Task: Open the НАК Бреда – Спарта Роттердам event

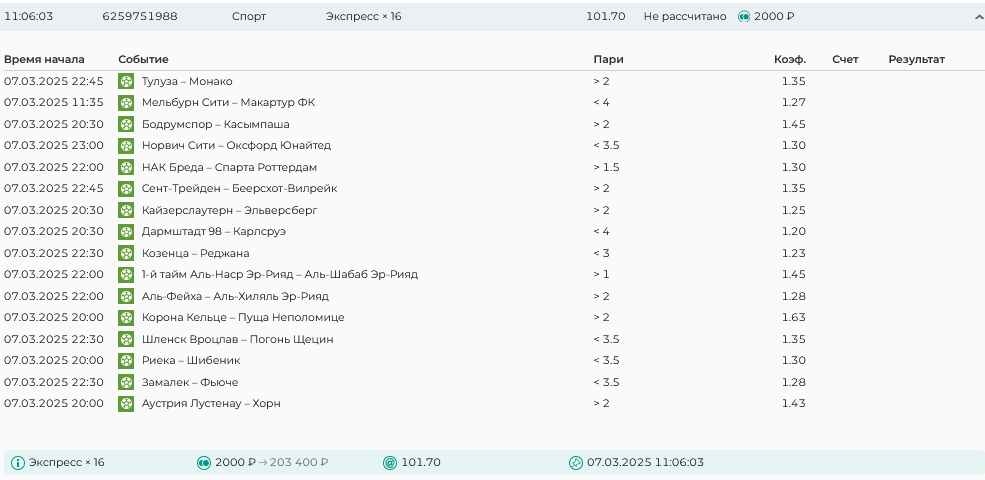Action: [x=229, y=167]
